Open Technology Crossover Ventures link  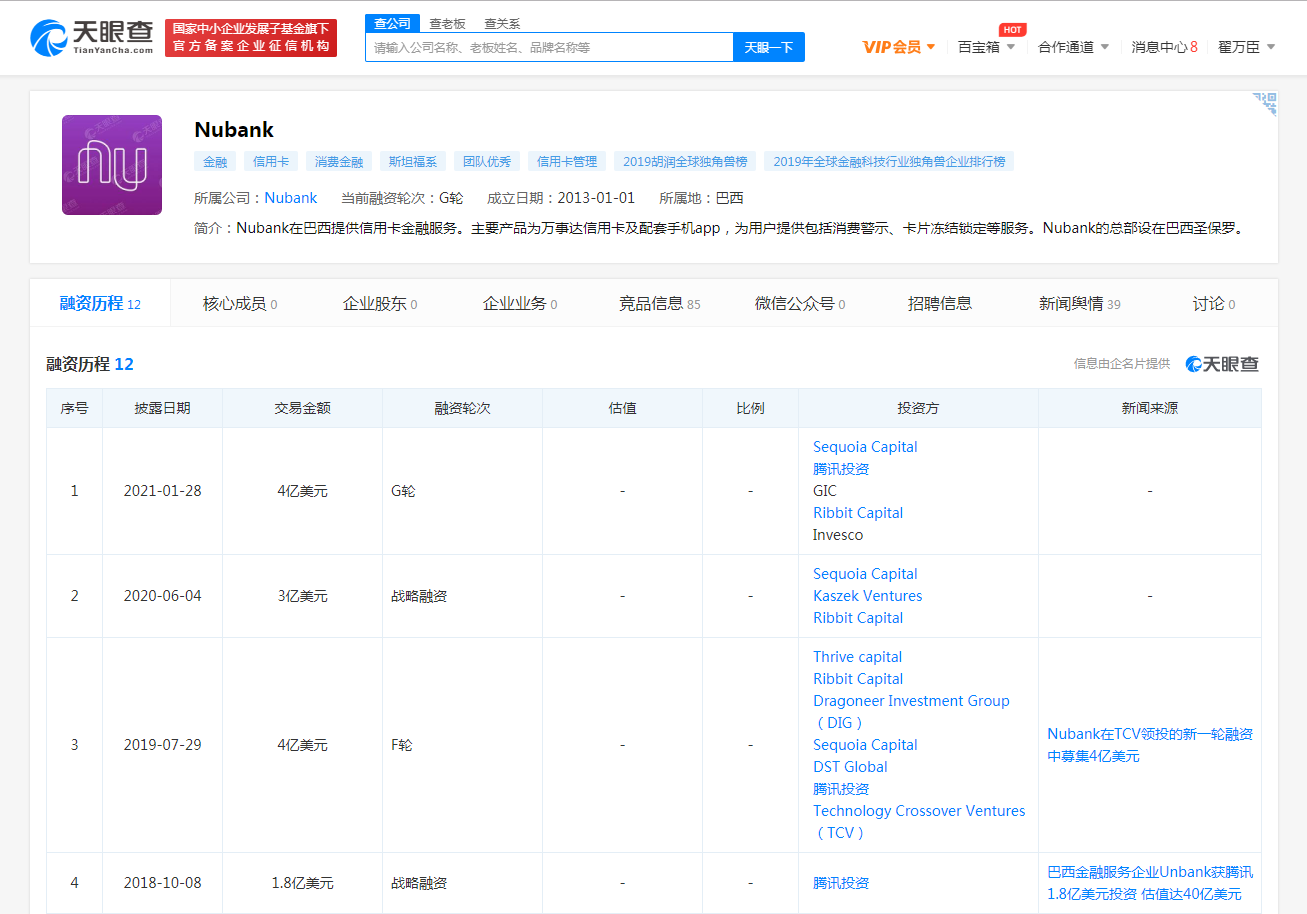(x=919, y=821)
